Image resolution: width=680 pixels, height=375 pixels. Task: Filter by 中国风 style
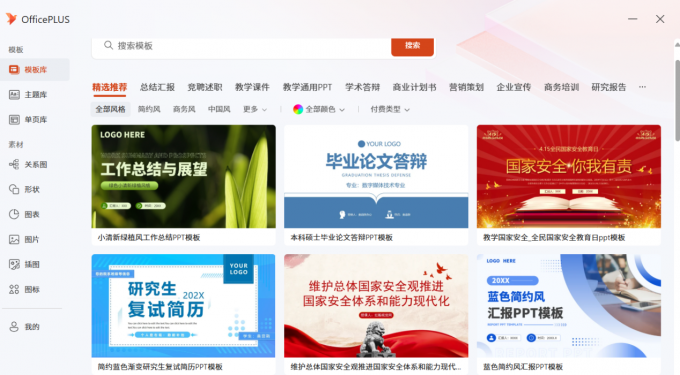tap(219, 109)
